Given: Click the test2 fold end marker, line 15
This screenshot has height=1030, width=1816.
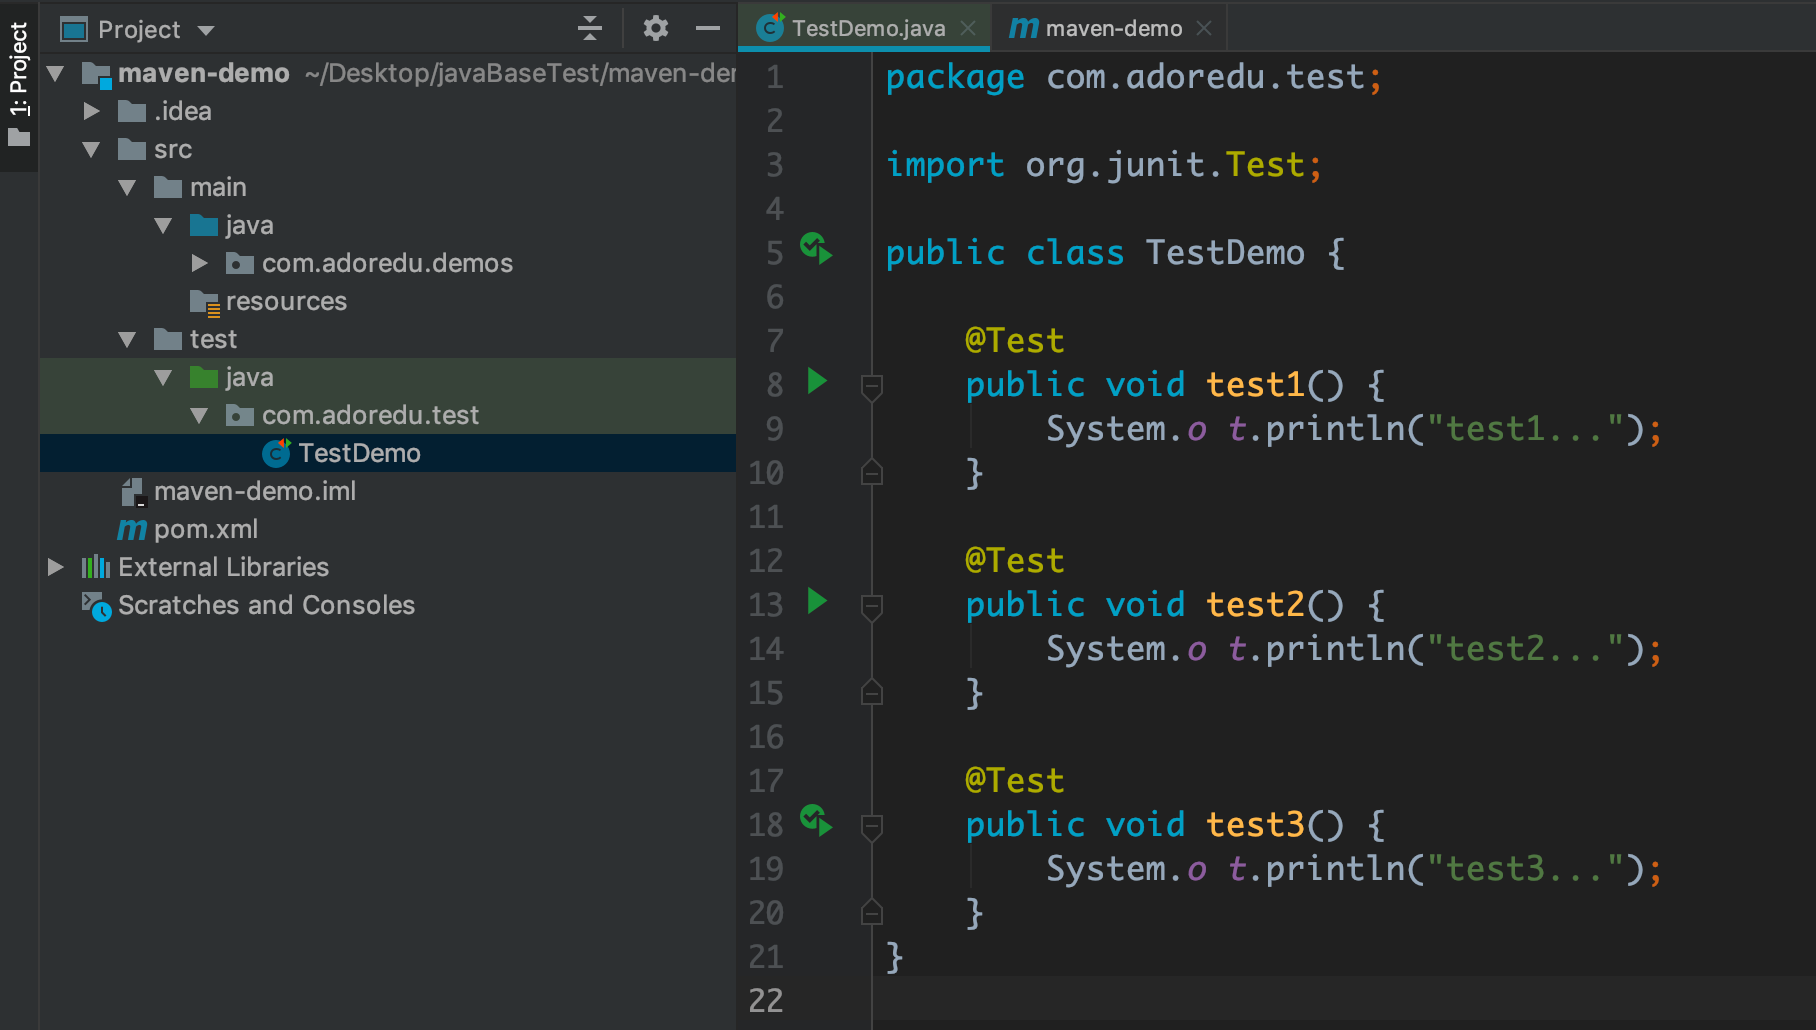Looking at the screenshot, I should coord(872,692).
